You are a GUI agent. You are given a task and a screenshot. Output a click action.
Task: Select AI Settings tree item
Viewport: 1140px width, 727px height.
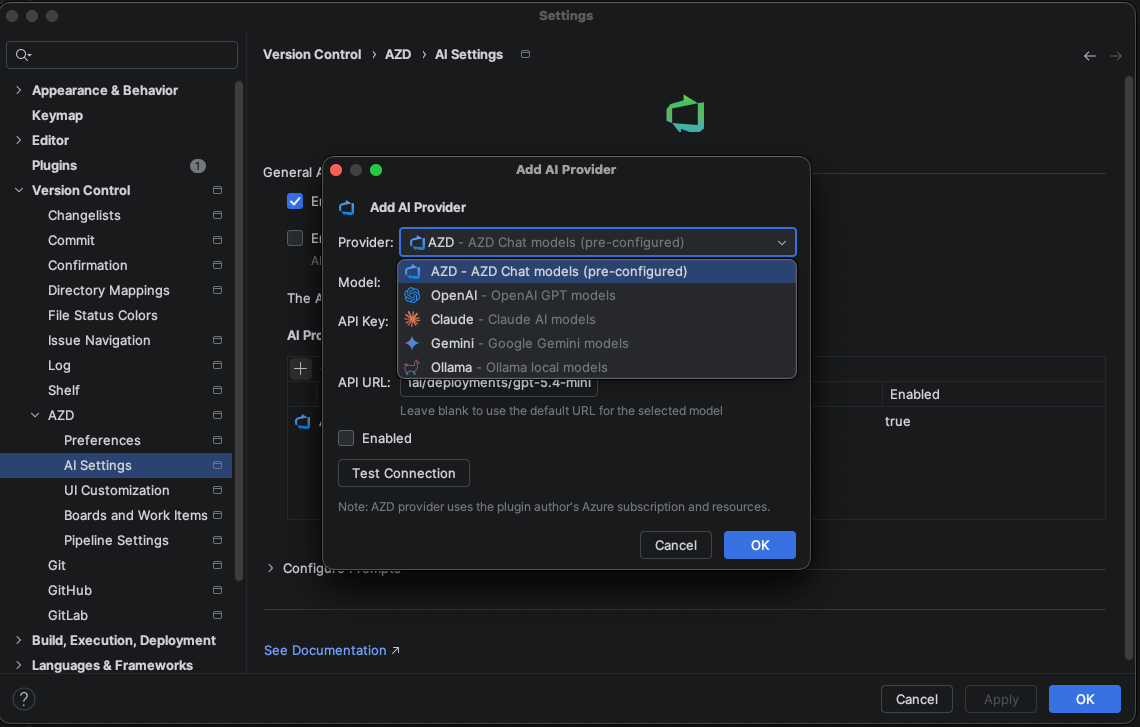click(116, 465)
